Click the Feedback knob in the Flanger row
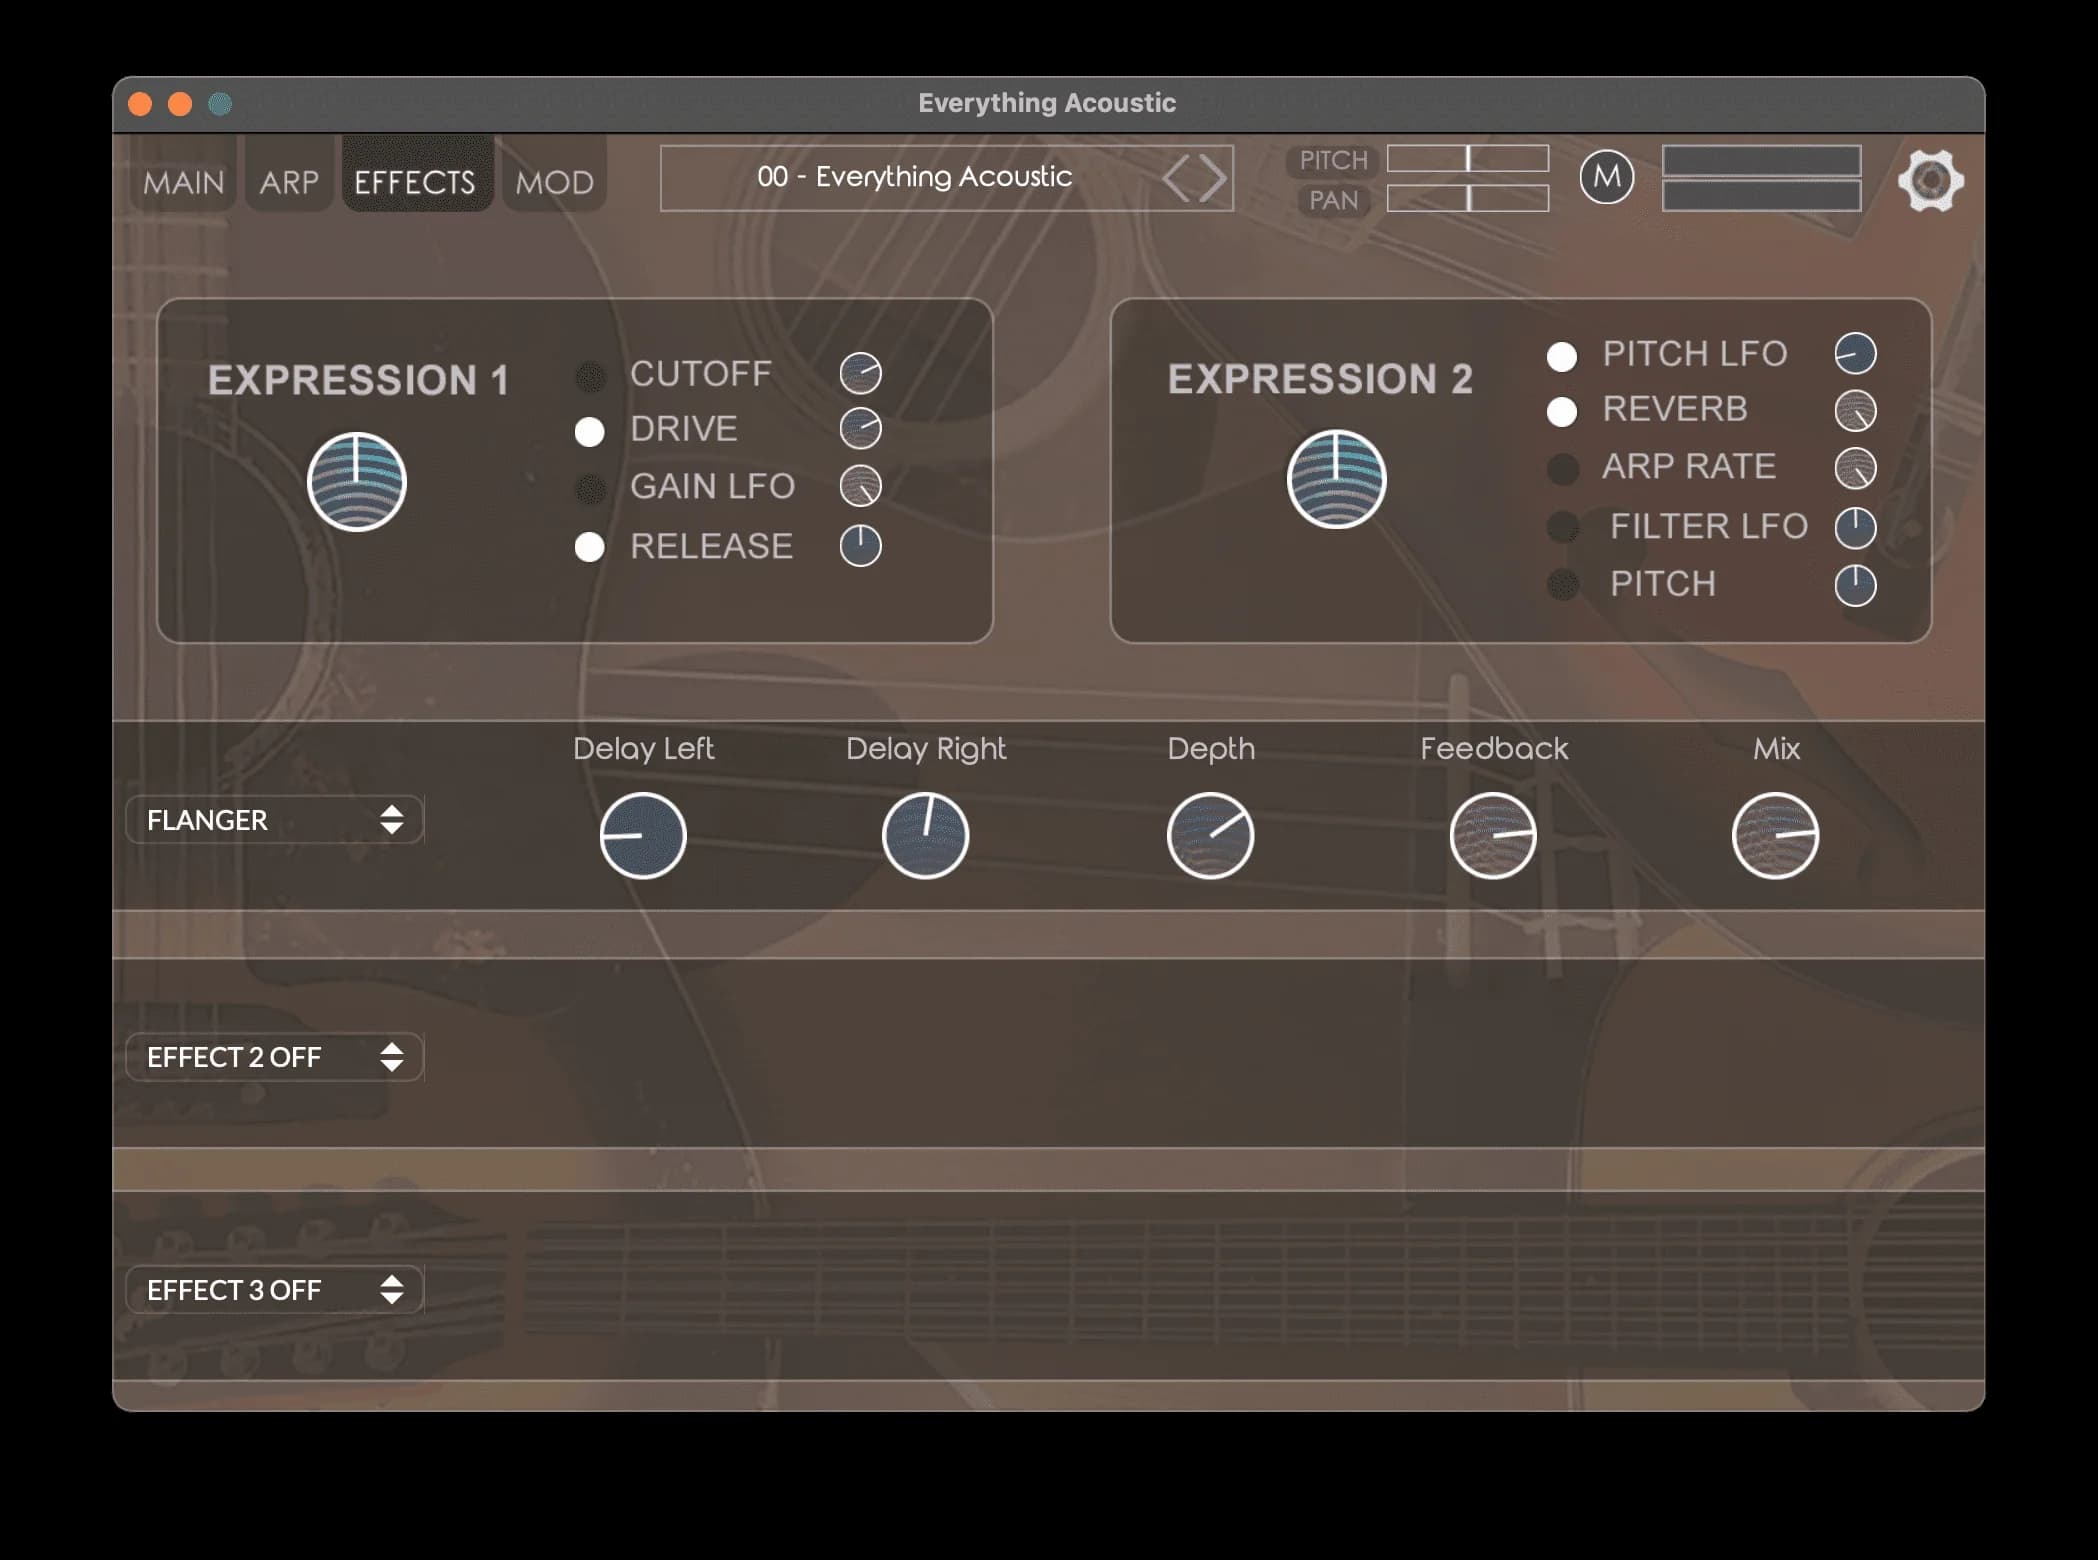The image size is (2098, 1560). [x=1492, y=836]
